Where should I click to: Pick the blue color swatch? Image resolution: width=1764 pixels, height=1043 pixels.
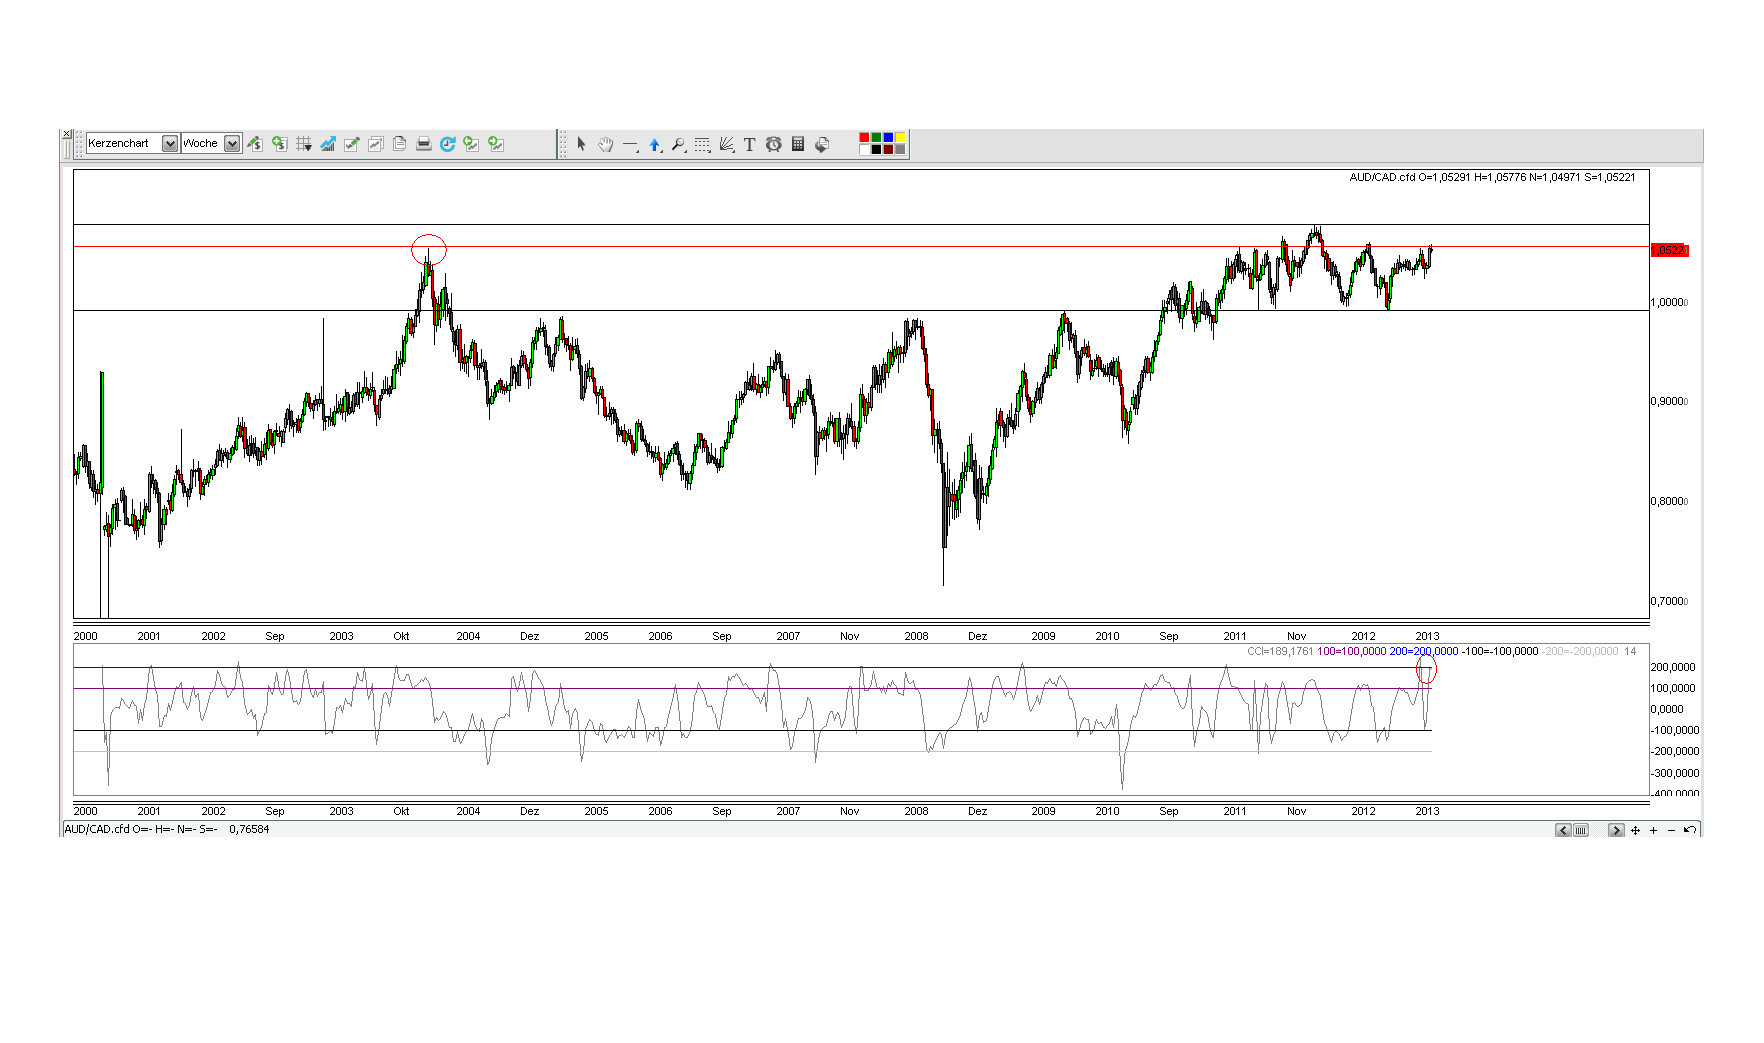[x=888, y=138]
